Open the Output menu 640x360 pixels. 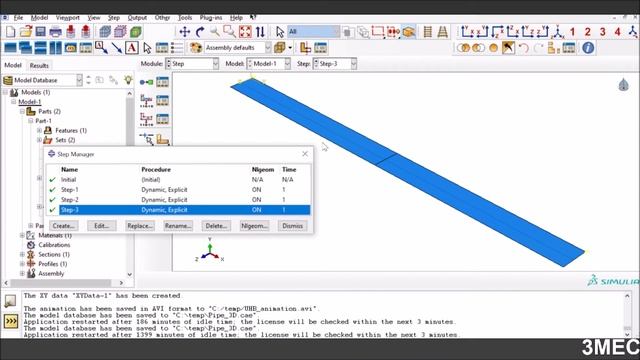click(137, 18)
